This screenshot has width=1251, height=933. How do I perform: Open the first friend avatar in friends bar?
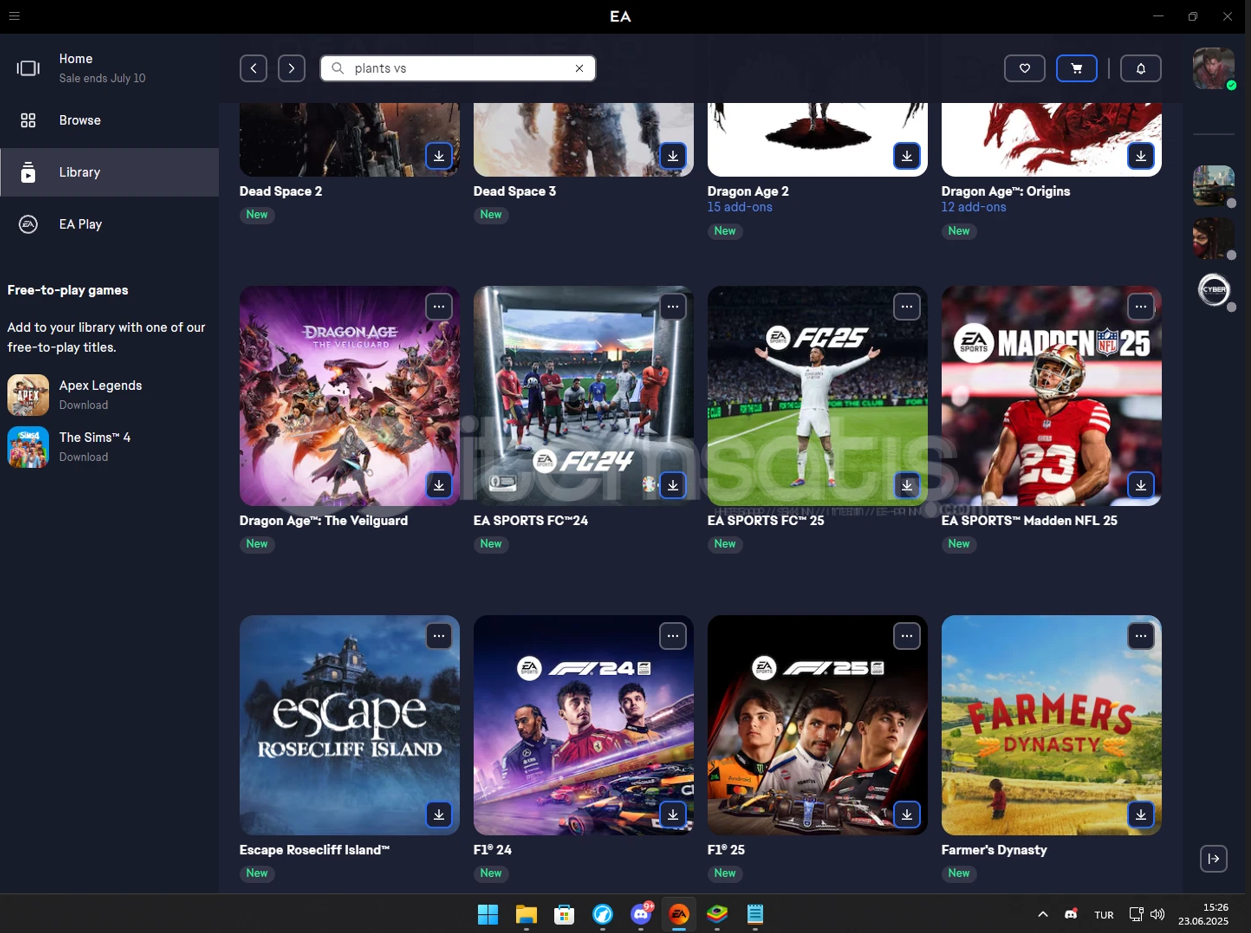coord(1213,185)
